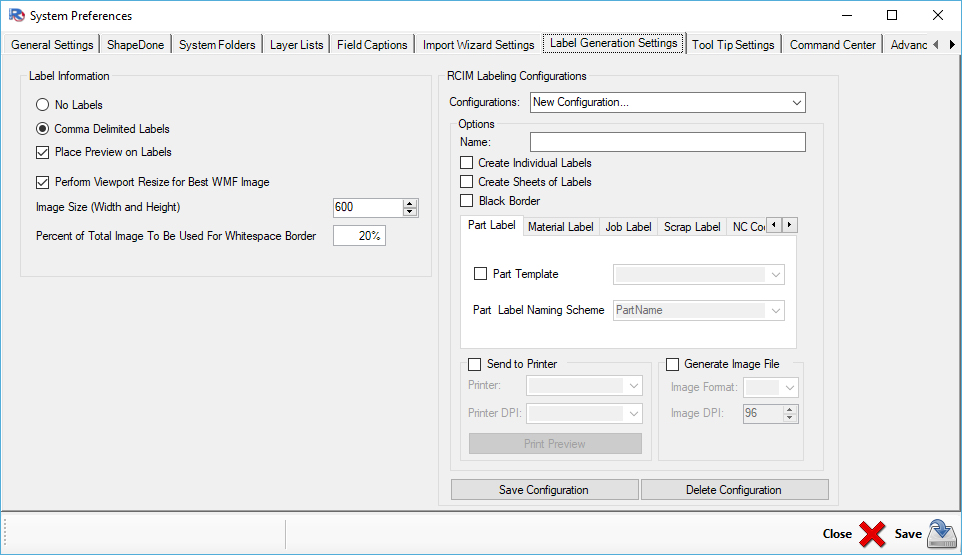Click the System Preferences app icon
Viewport: 962px width, 555px height.
17,15
